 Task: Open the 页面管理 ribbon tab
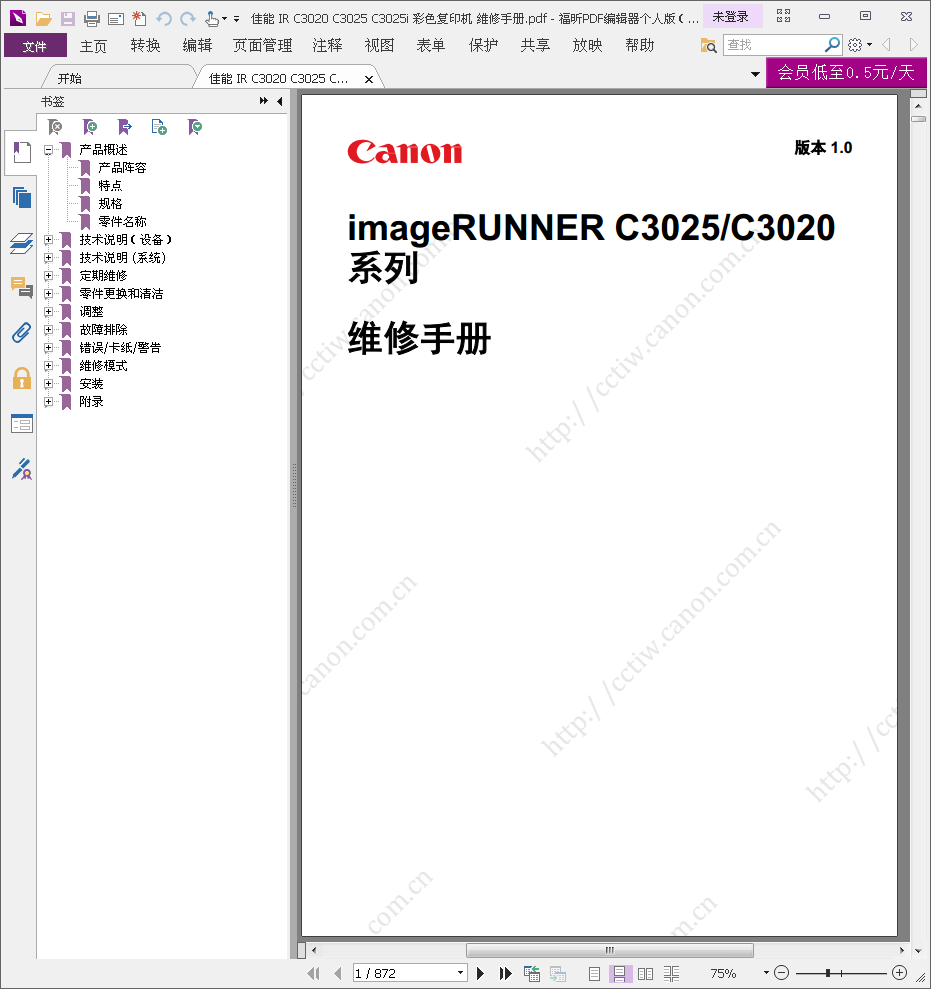tap(262, 46)
